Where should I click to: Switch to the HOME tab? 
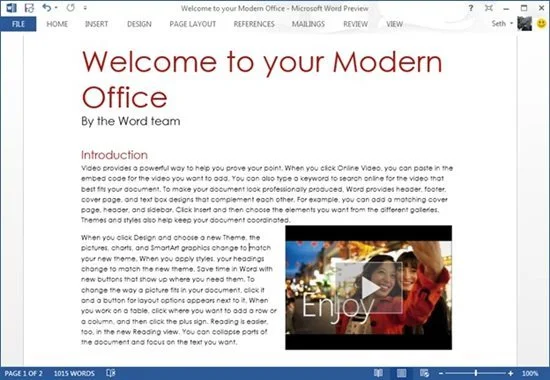pos(57,24)
